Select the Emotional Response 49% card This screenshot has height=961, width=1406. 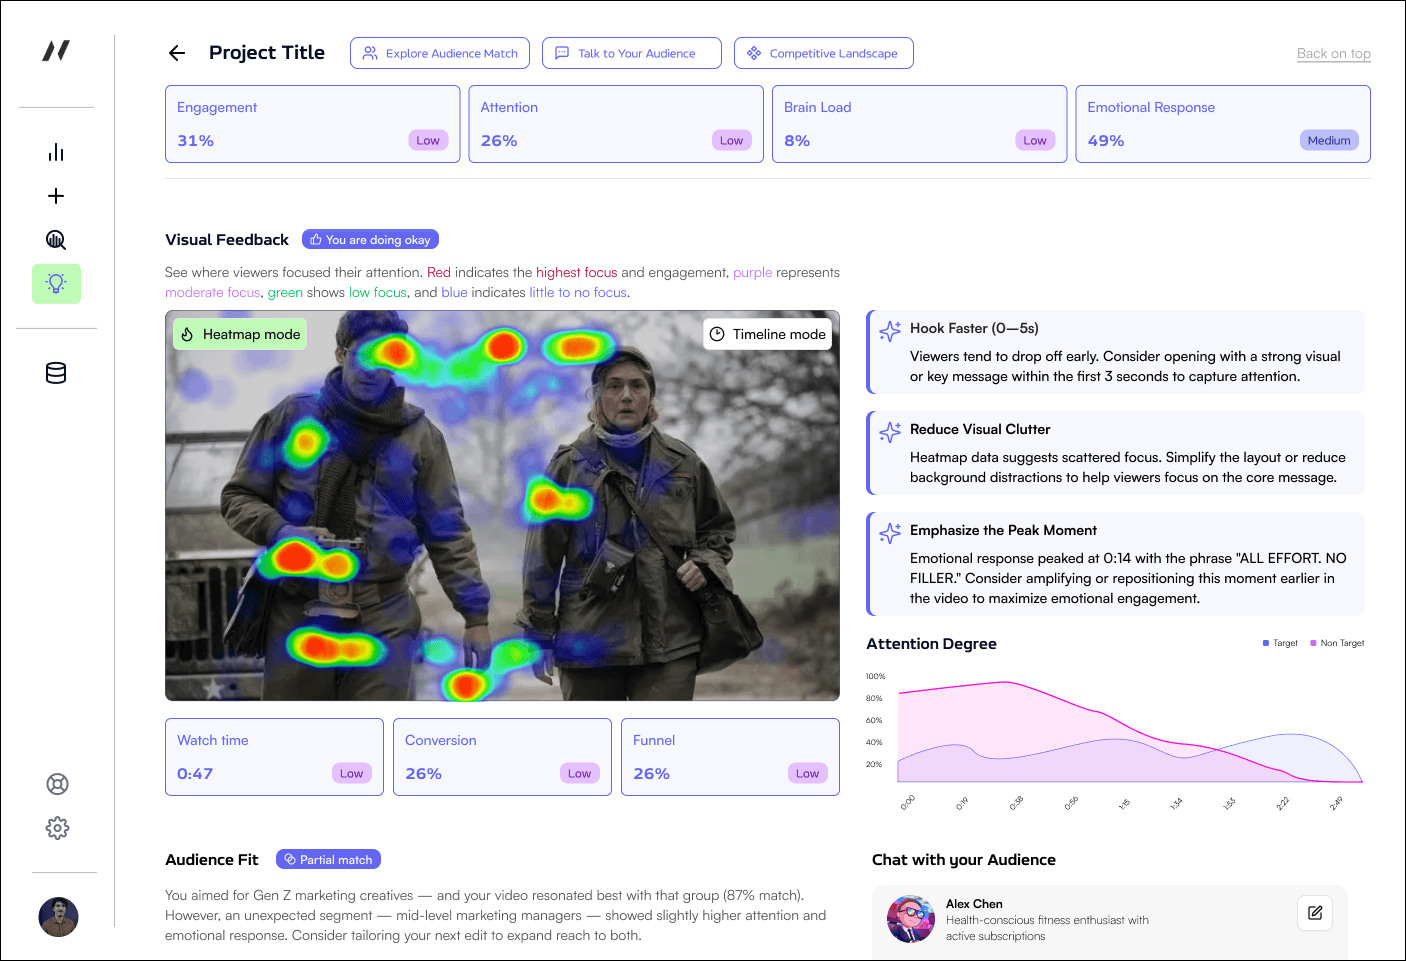(1223, 124)
